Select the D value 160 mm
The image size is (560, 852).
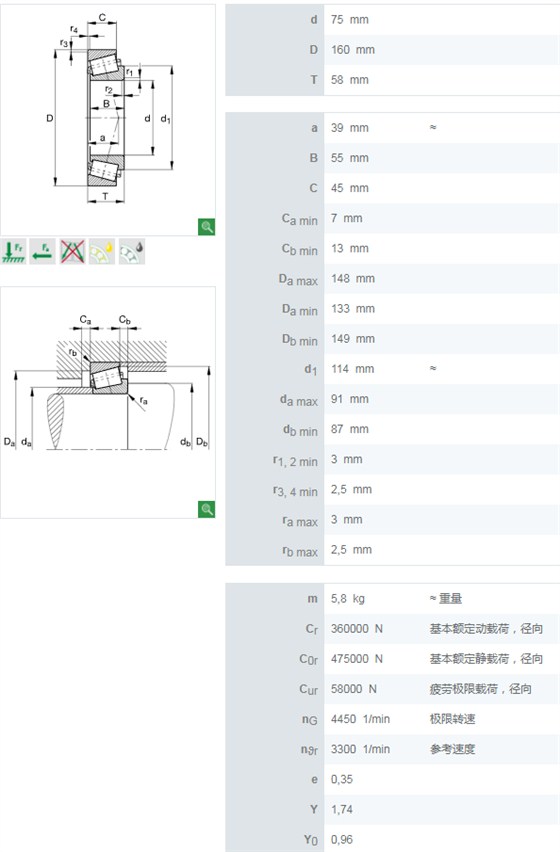tap(353, 50)
